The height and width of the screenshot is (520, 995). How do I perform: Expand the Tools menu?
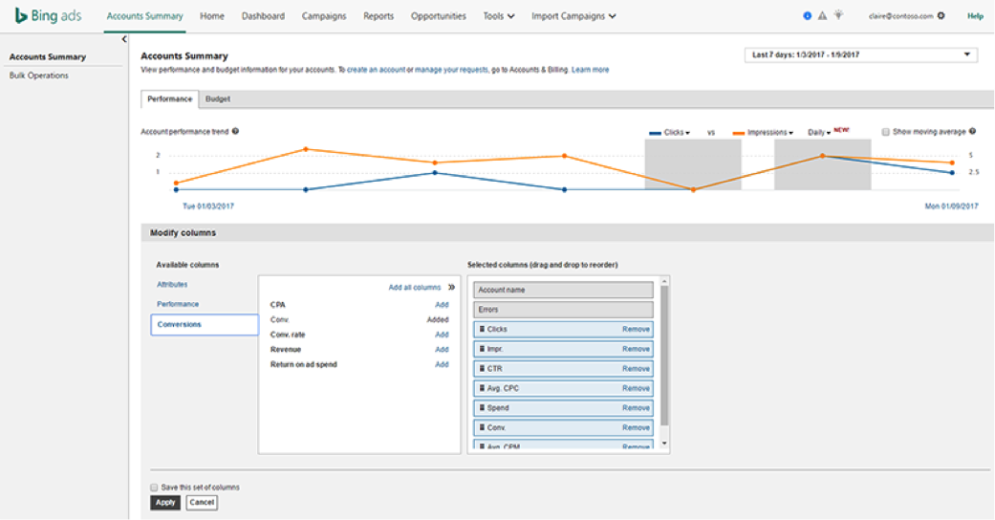[x=499, y=16]
